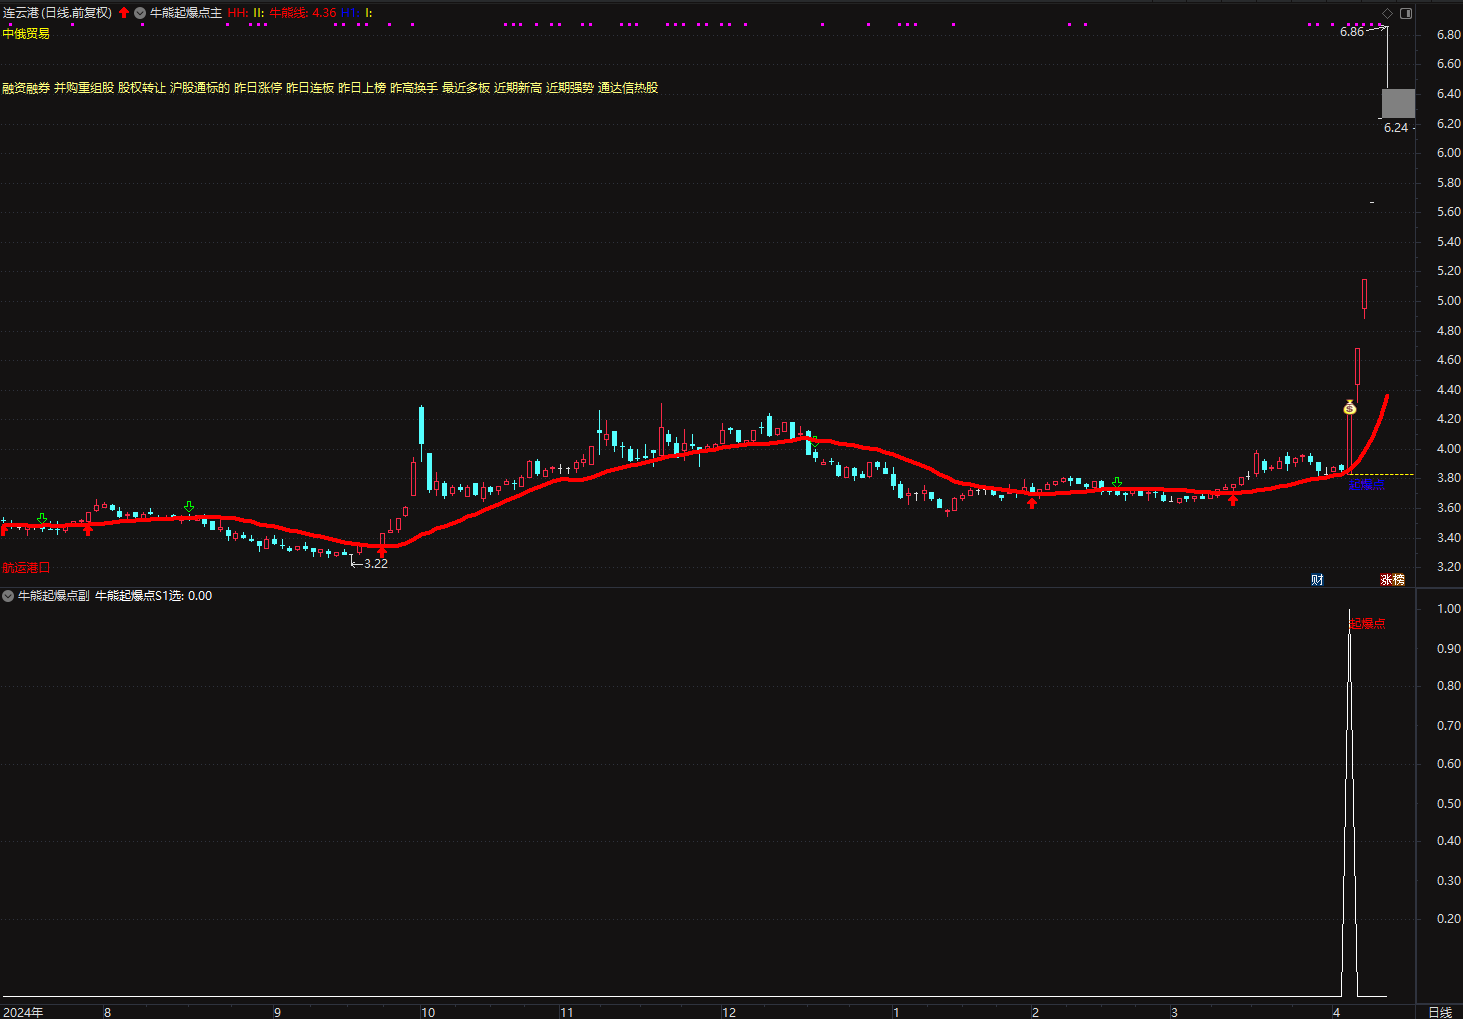Click the 牛熊起爆点主 indicator name
The height and width of the screenshot is (1019, 1463).
click(x=186, y=13)
